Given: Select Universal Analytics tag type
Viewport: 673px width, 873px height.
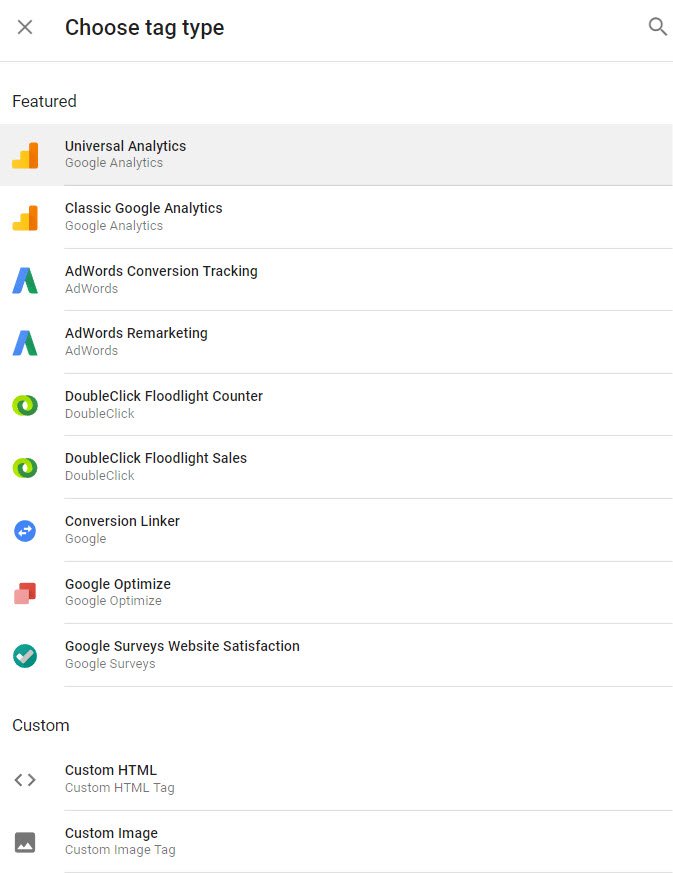Looking at the screenshot, I should (x=336, y=155).
